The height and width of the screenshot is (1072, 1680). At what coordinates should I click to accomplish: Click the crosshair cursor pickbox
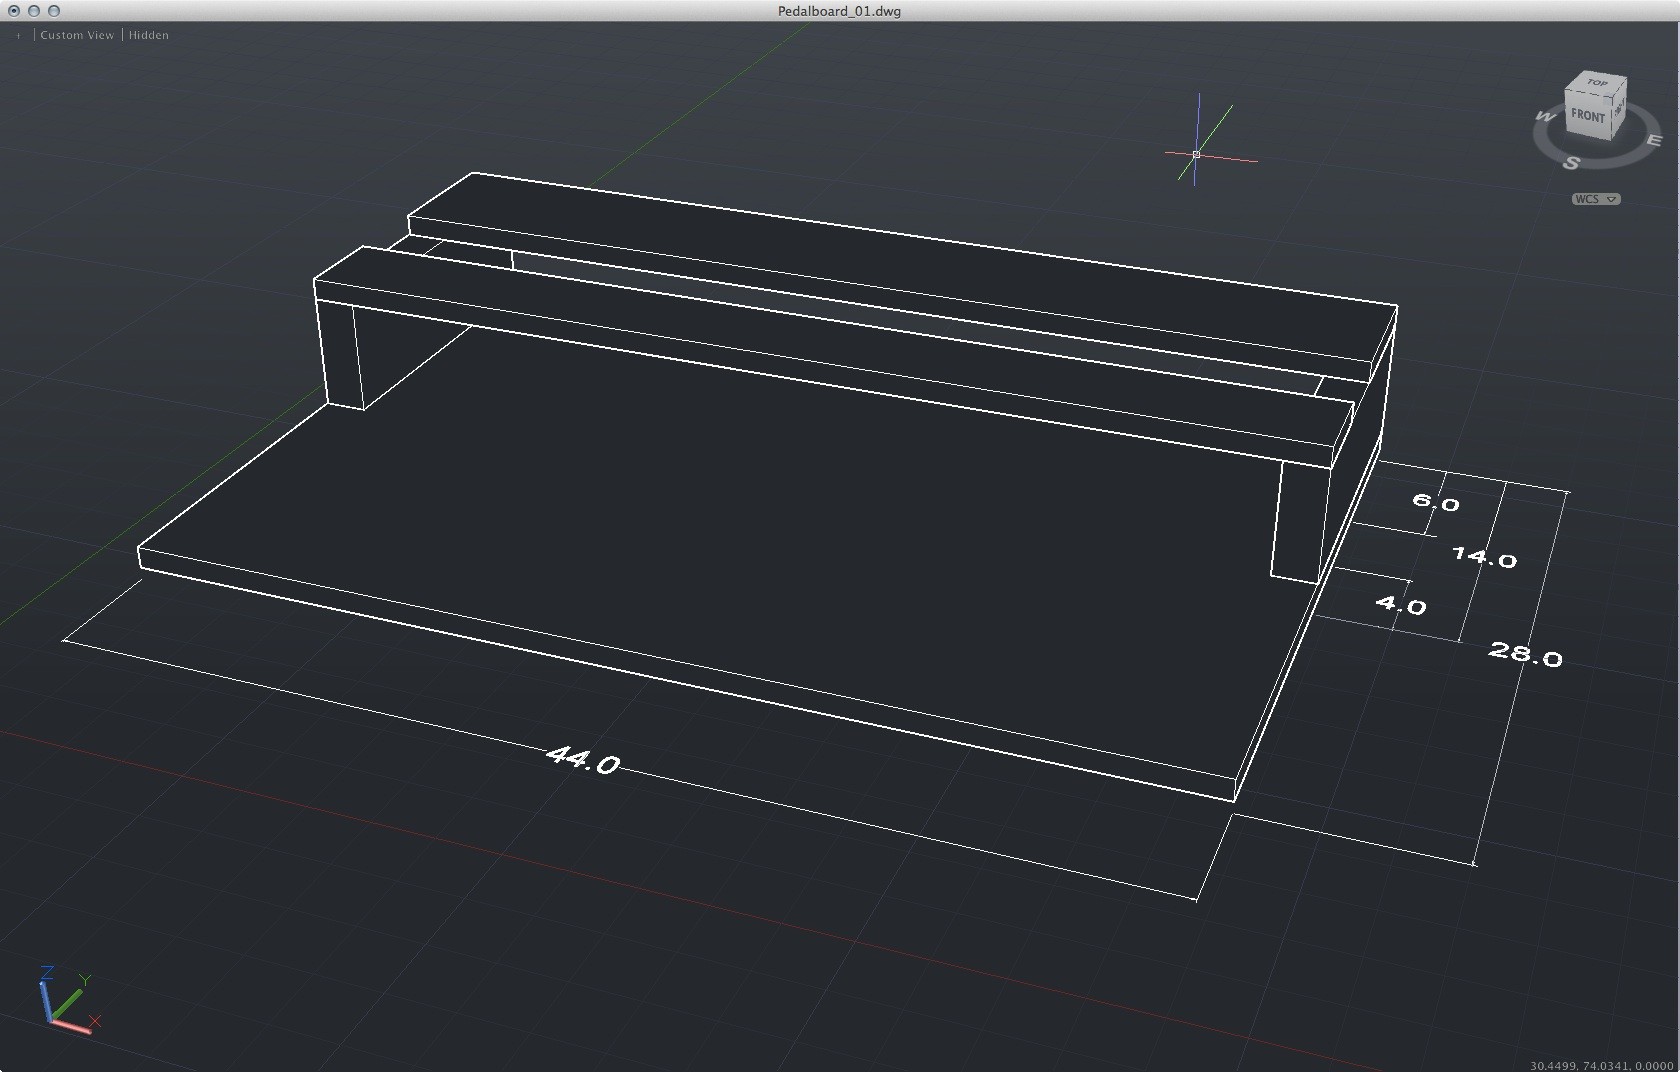coord(1196,154)
